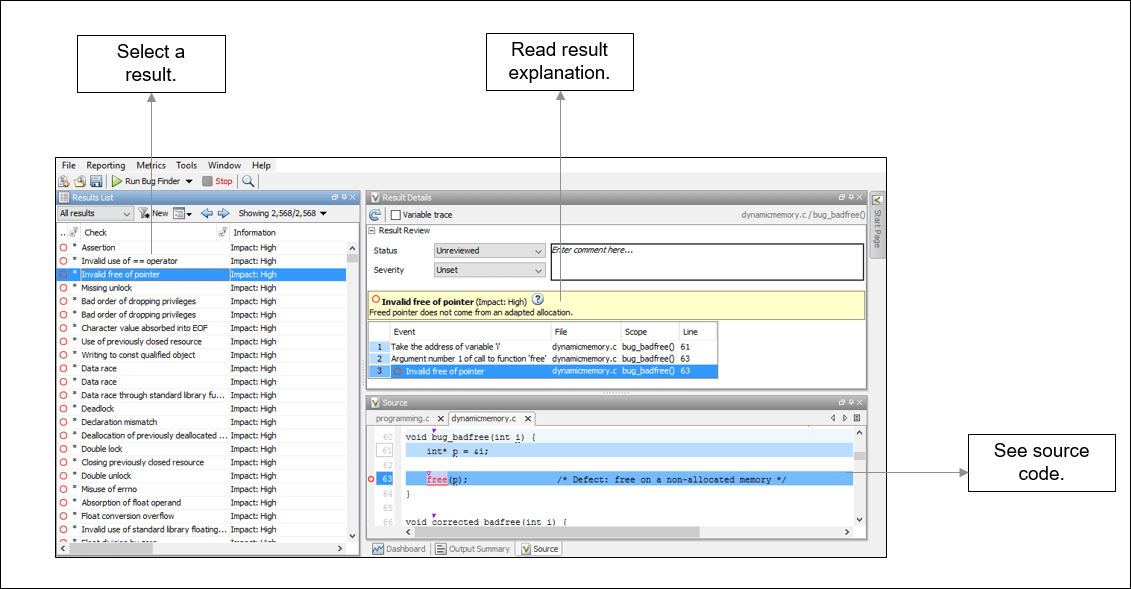Image resolution: width=1131 pixels, height=589 pixels.
Task: Click the Line column header
Action: 690,332
